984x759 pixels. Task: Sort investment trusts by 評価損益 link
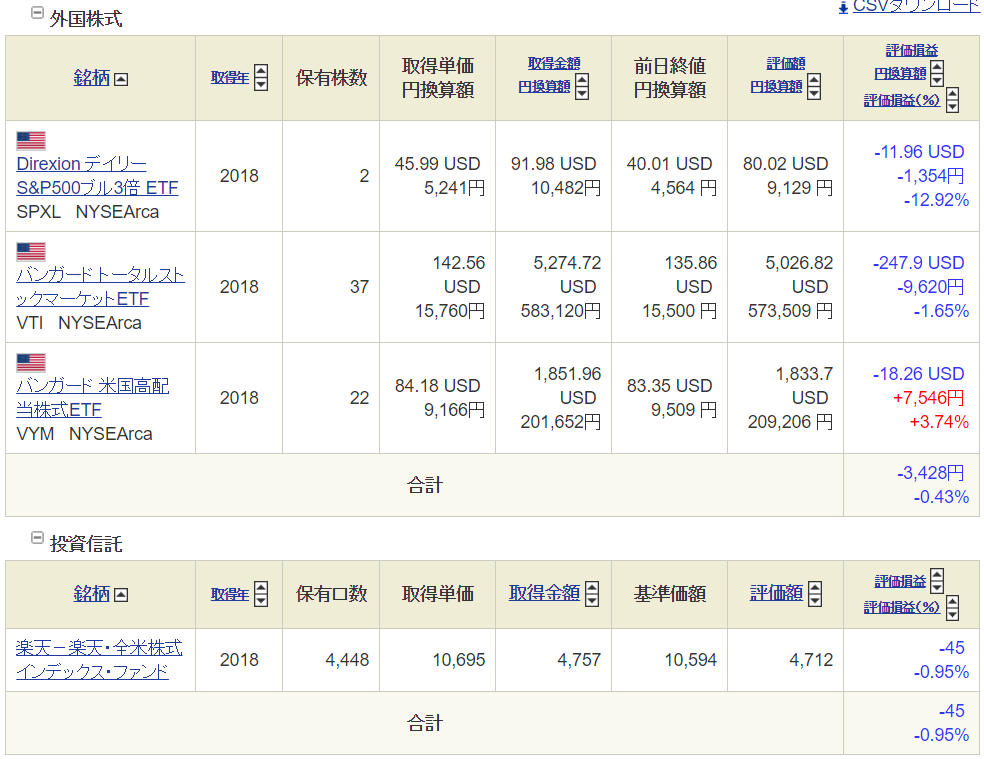[x=900, y=582]
